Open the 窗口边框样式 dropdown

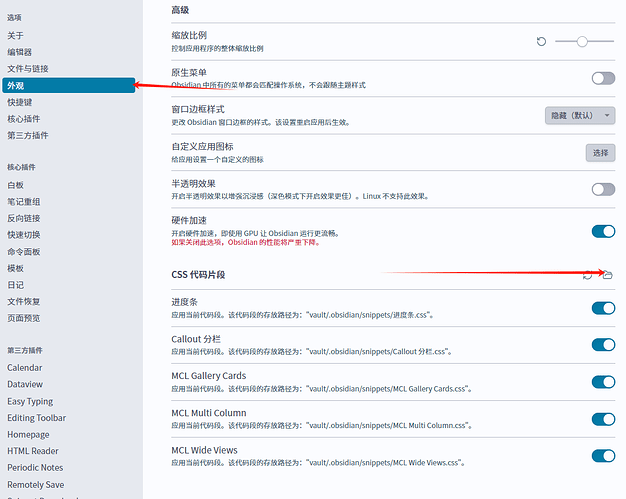[580, 115]
